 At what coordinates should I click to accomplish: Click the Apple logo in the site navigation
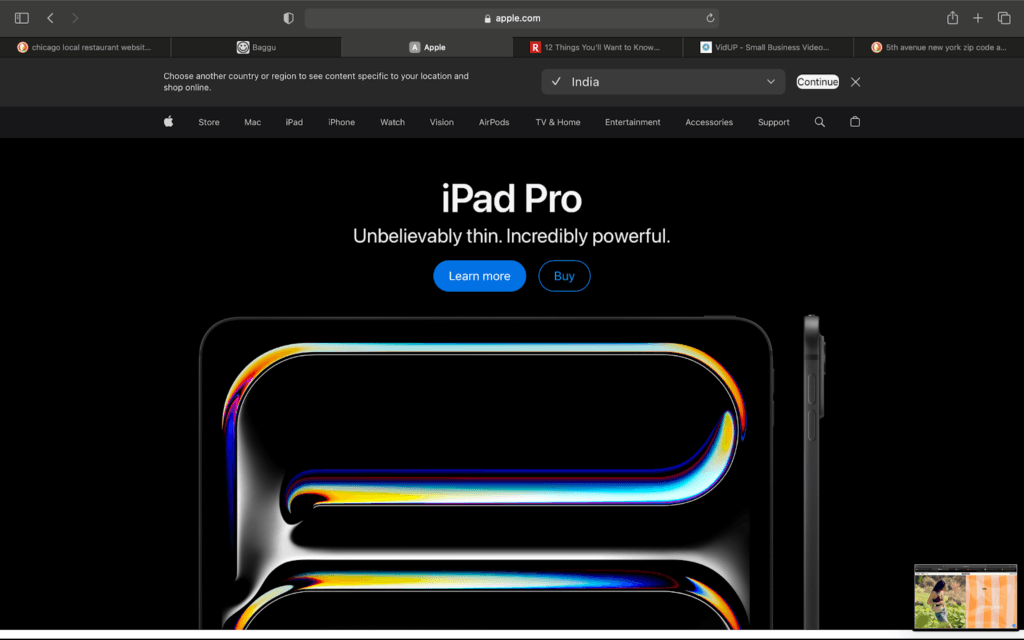click(168, 121)
